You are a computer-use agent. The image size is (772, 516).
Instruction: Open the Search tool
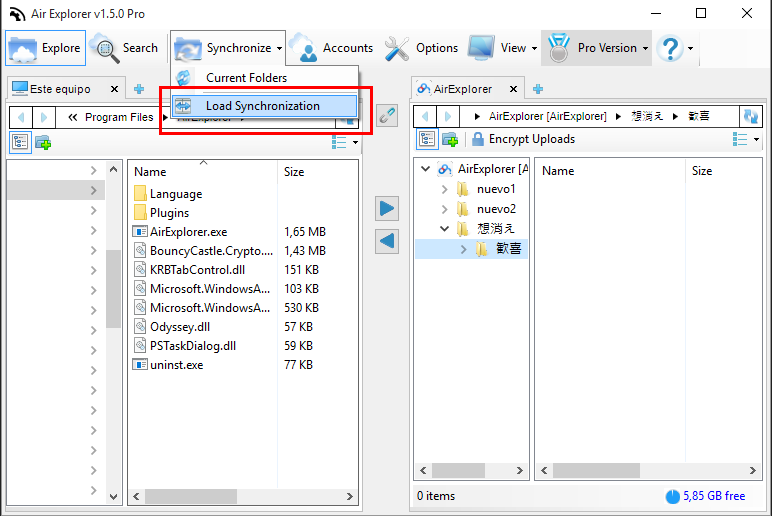pos(127,48)
